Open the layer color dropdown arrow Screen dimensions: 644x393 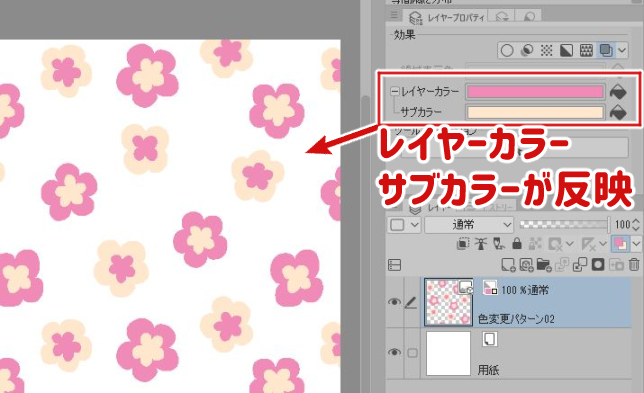pyautogui.click(x=636, y=244)
